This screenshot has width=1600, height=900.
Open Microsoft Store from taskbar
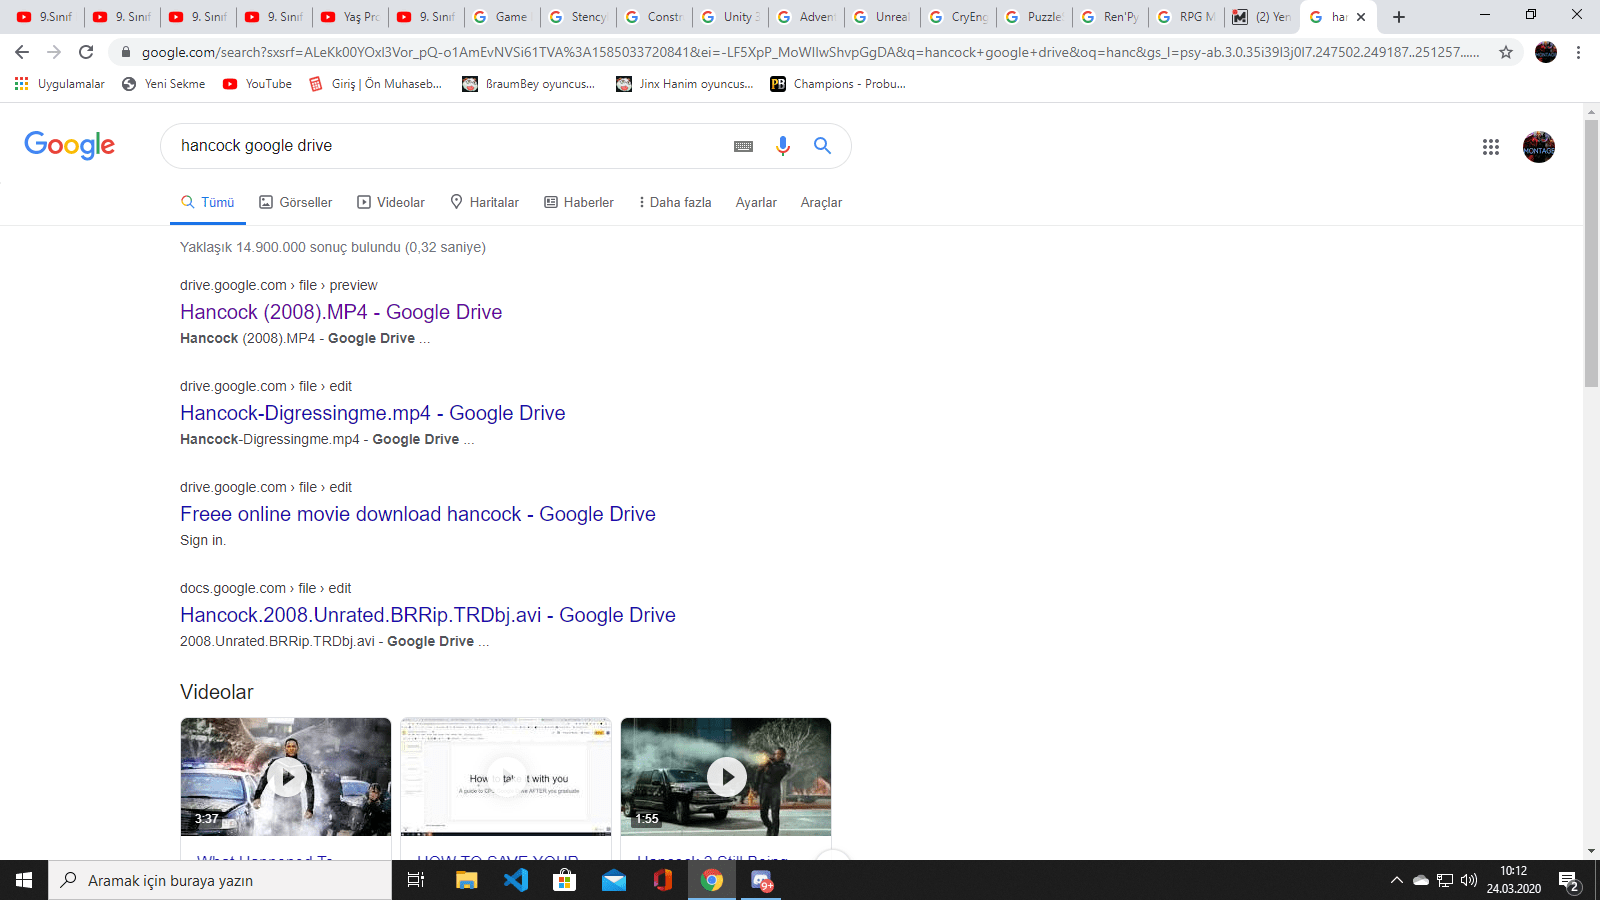[565, 880]
